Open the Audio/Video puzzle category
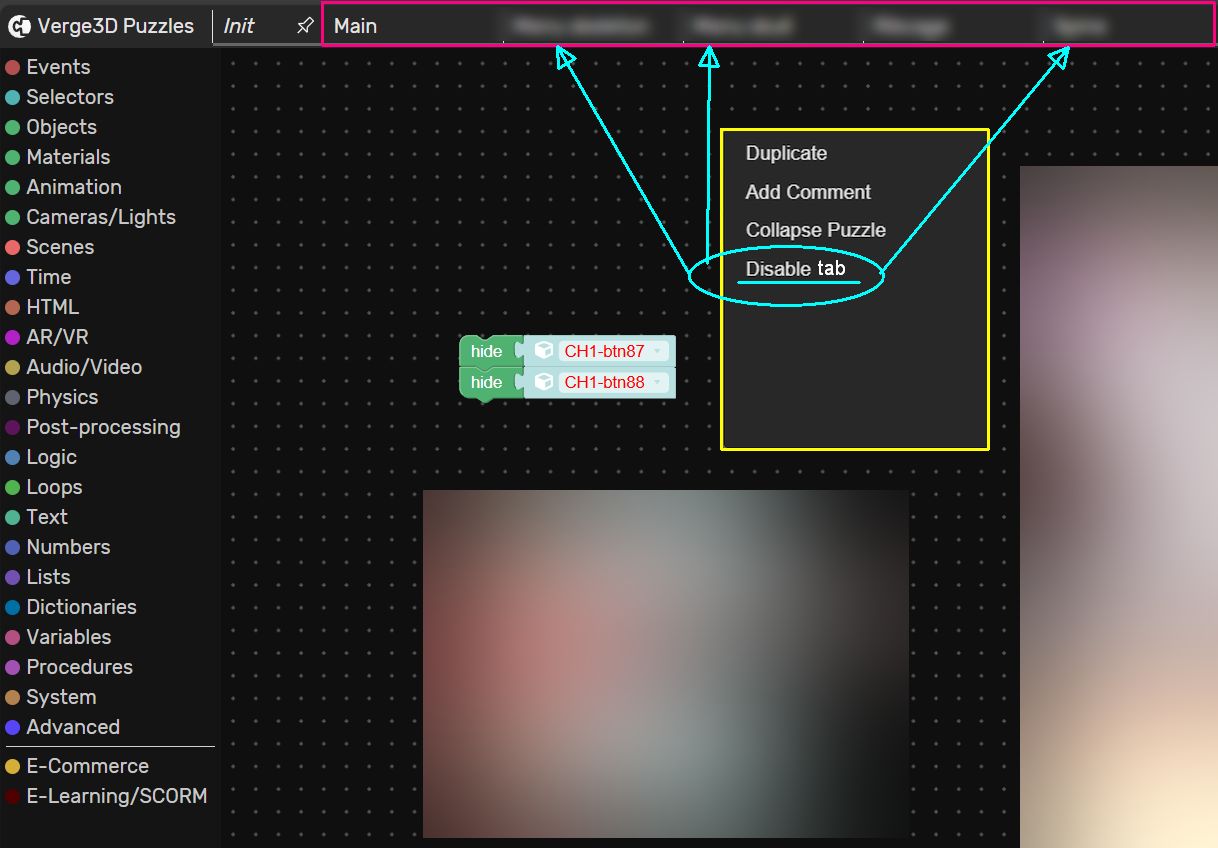Image resolution: width=1218 pixels, height=848 pixels. tap(74, 367)
